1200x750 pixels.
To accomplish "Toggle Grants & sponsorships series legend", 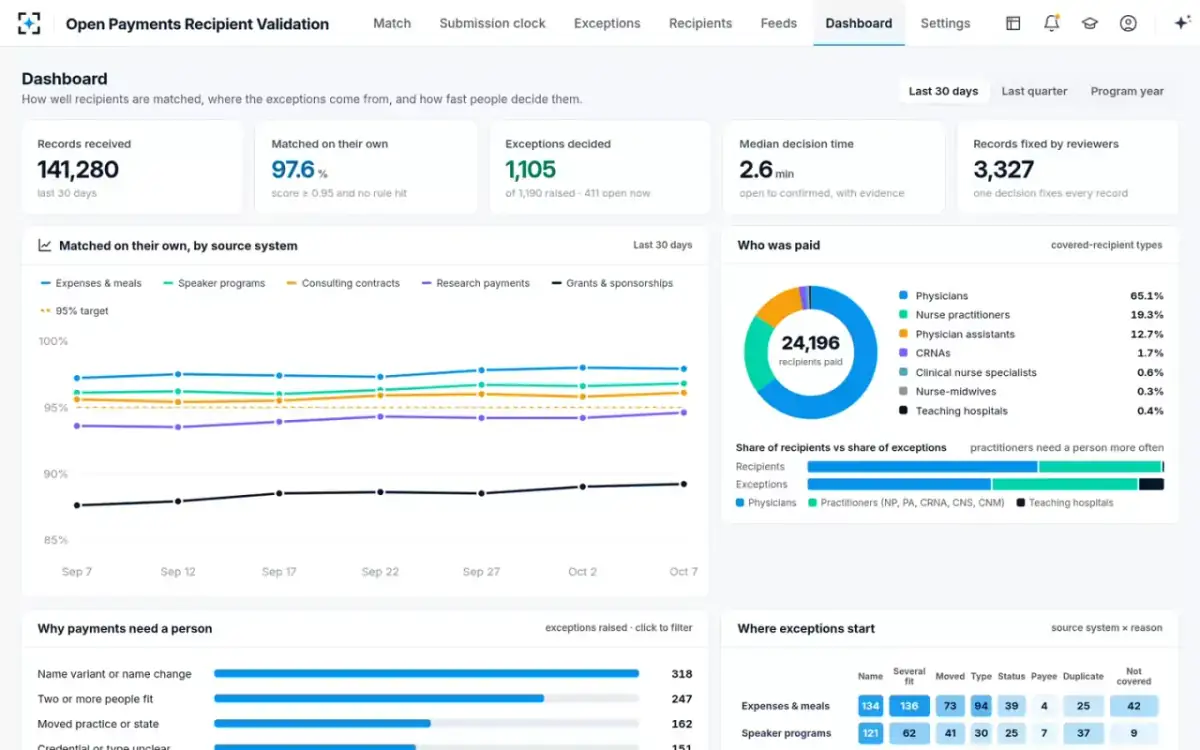I will point(612,283).
